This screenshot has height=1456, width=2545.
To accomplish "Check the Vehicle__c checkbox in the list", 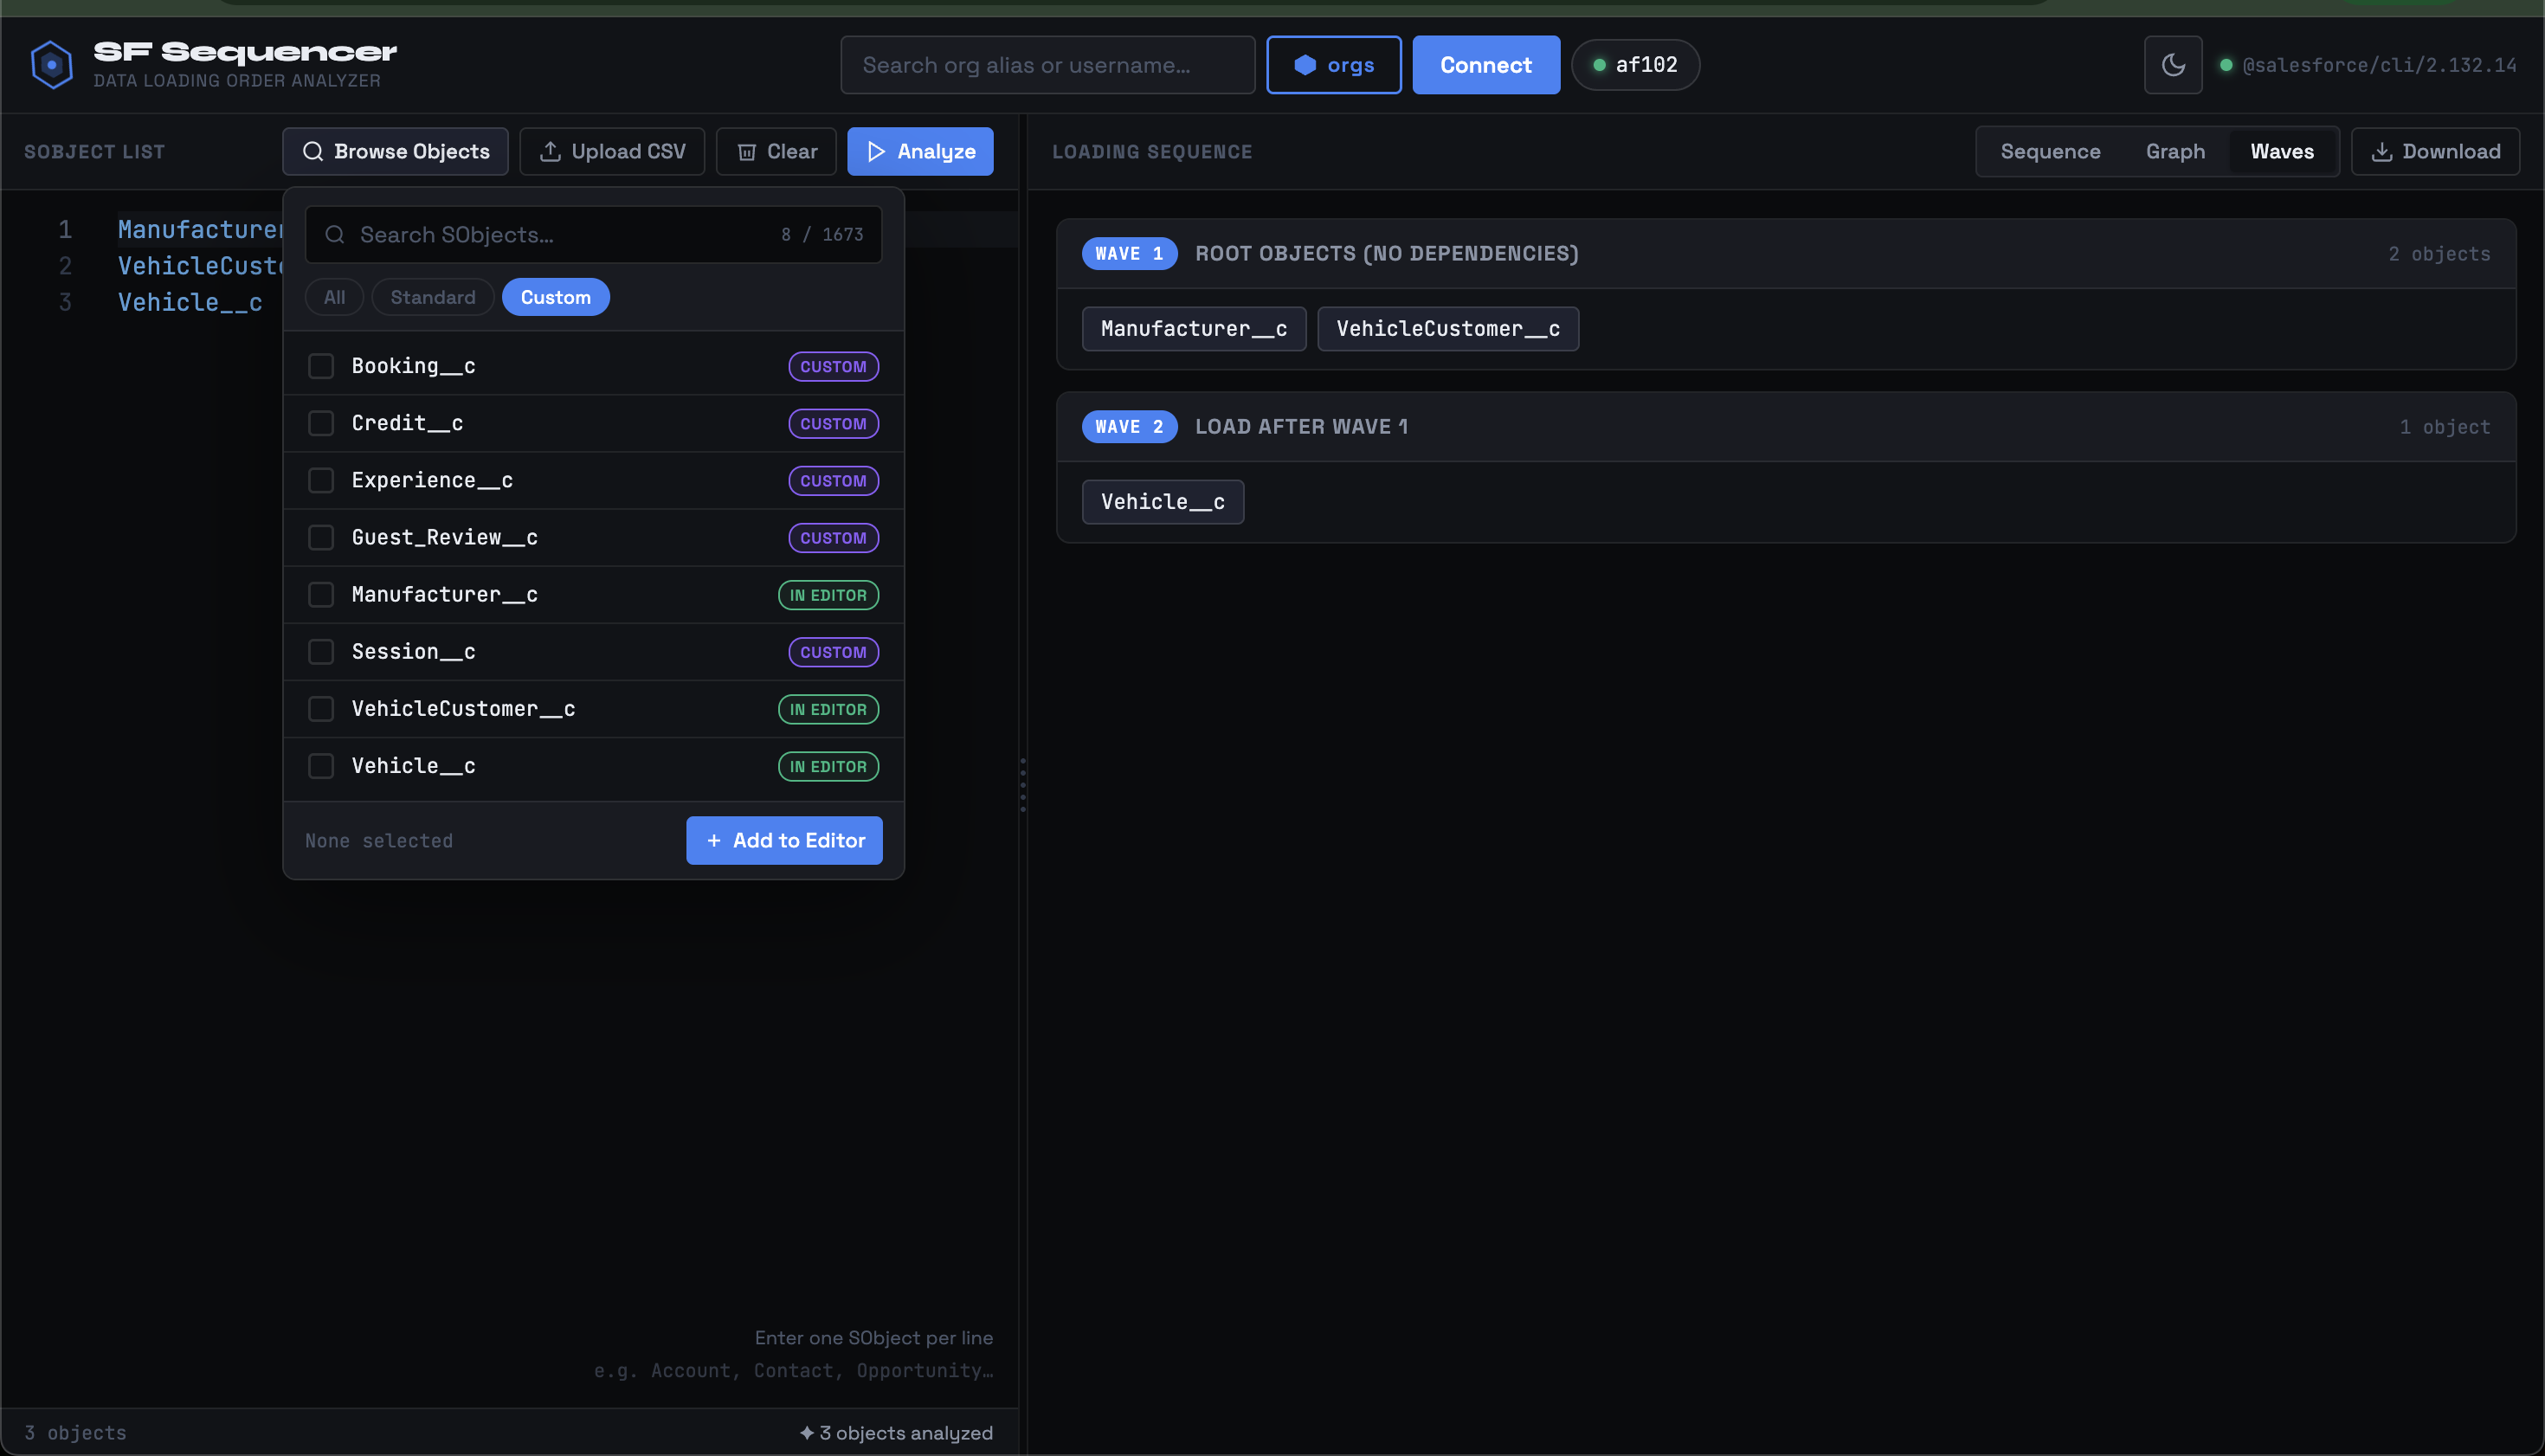I will 321,766.
